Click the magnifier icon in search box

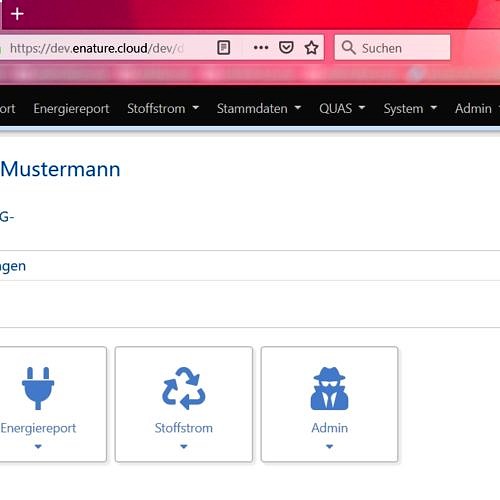[349, 48]
